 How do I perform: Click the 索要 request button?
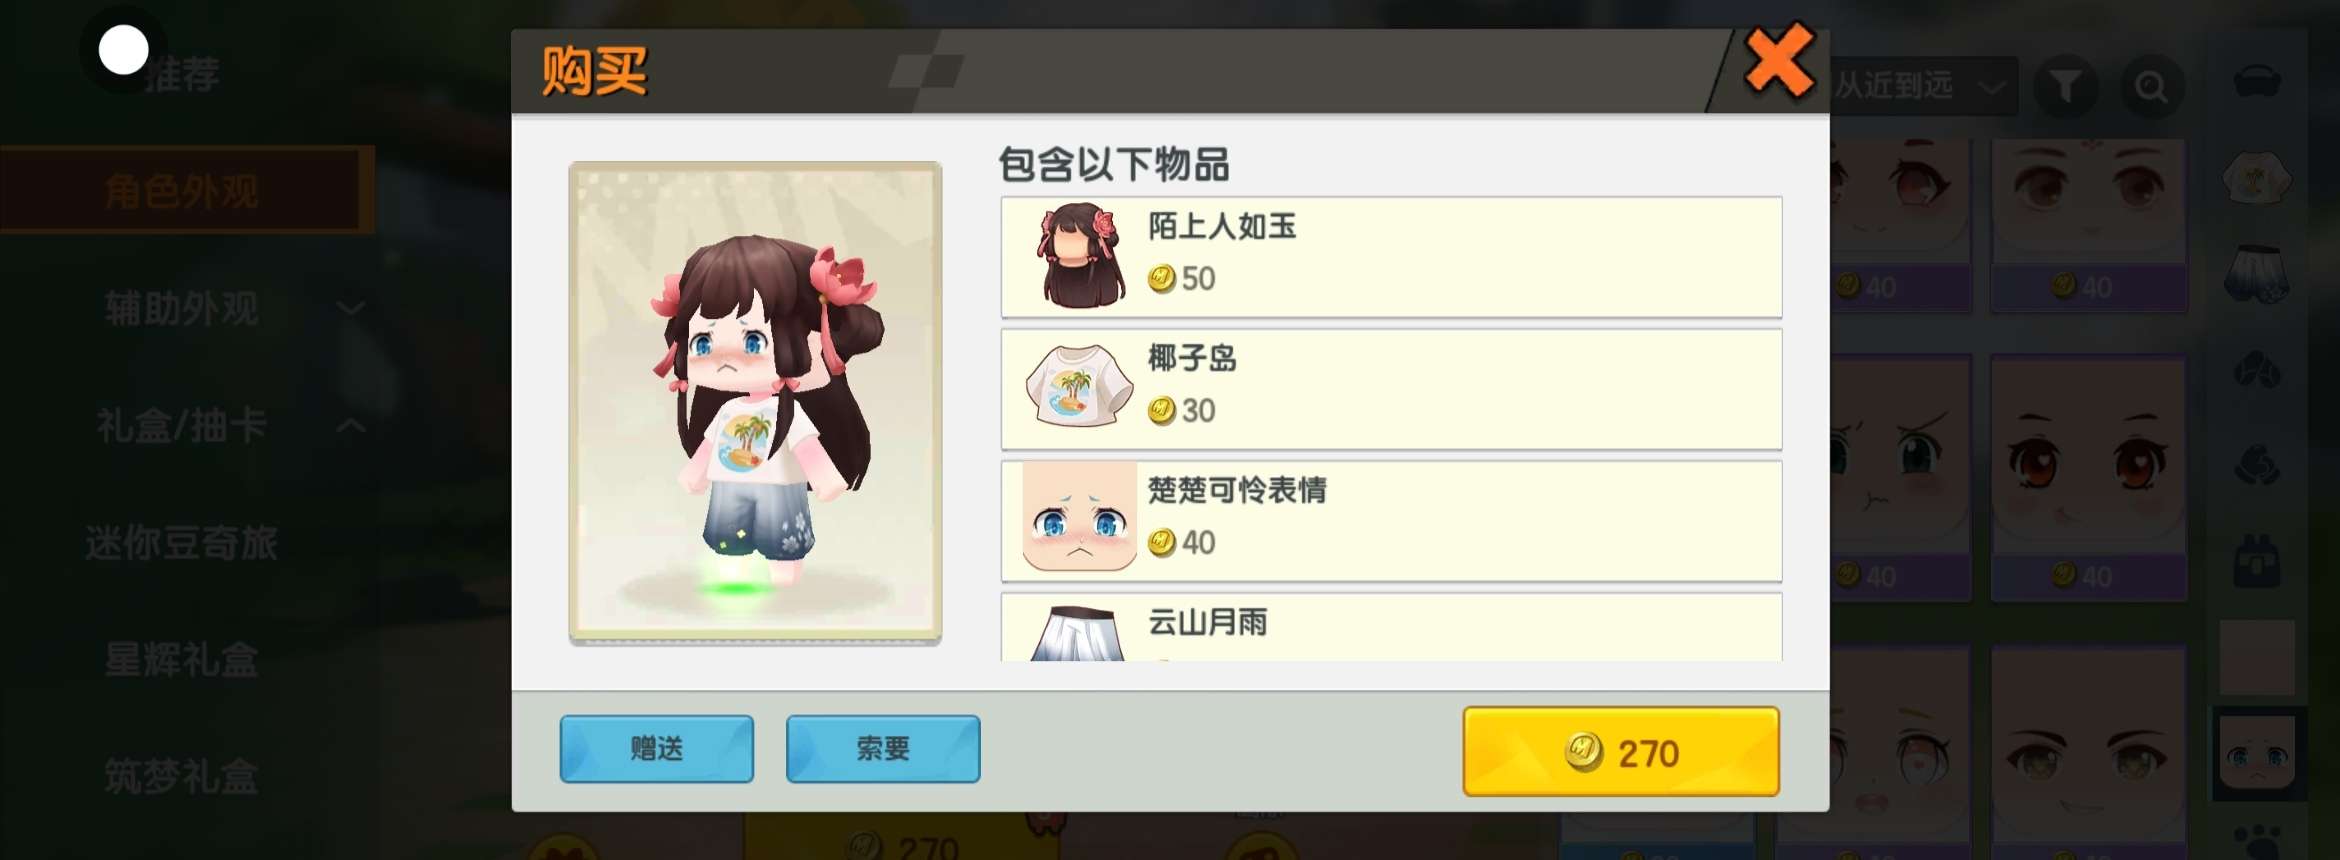tap(883, 748)
